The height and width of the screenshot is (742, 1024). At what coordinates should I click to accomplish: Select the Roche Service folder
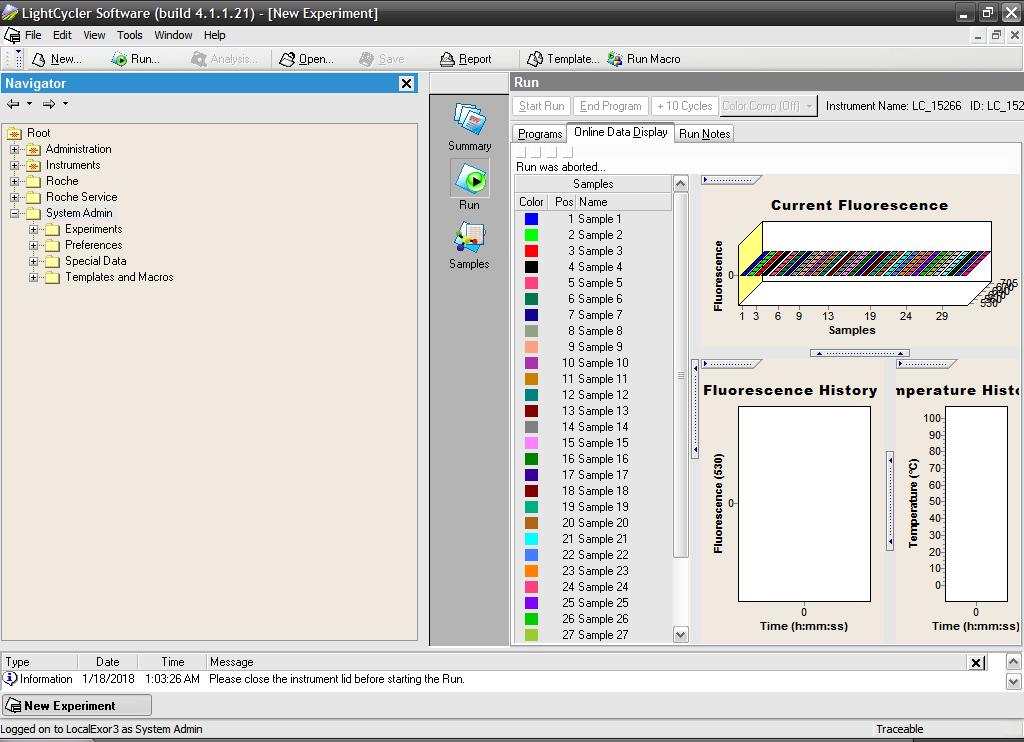(x=82, y=197)
